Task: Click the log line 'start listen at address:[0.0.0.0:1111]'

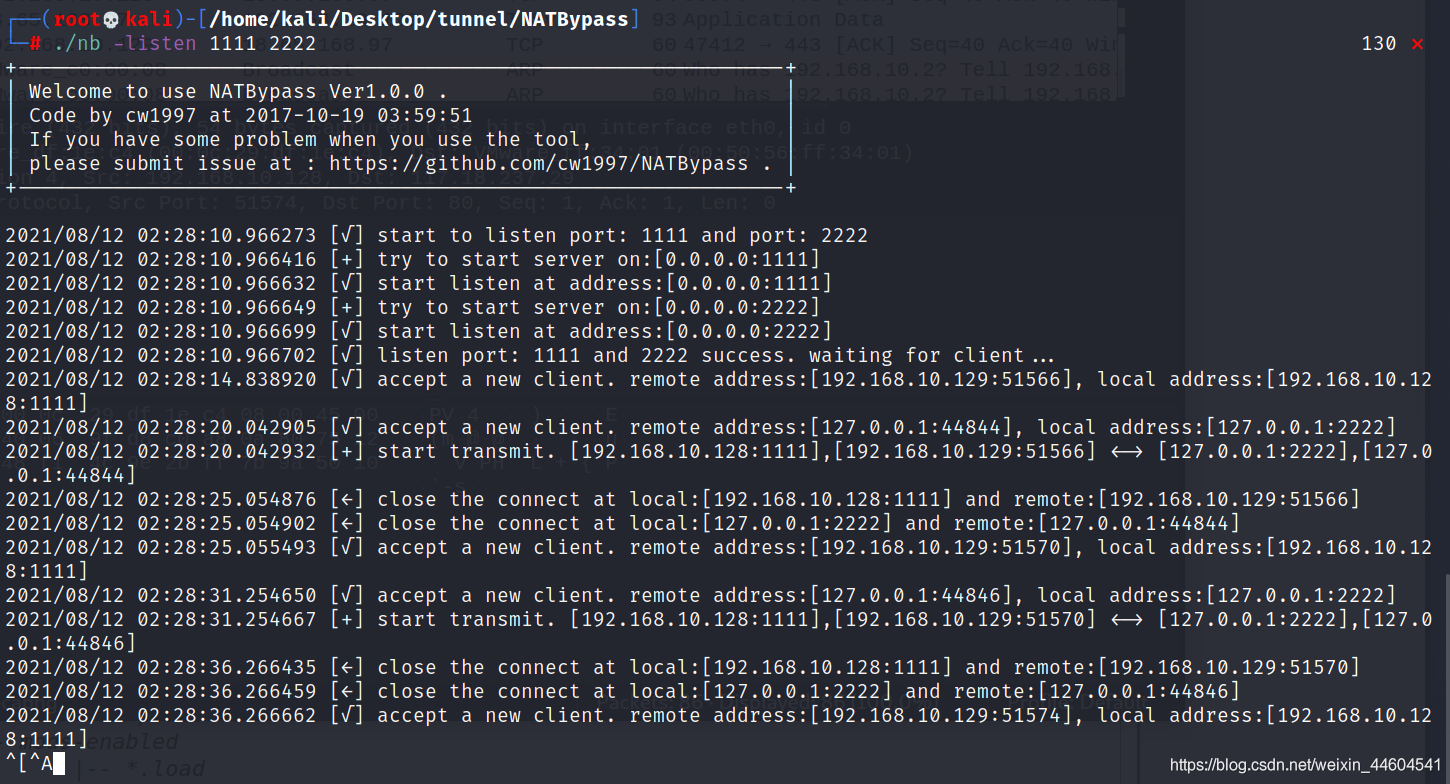Action: [419, 284]
